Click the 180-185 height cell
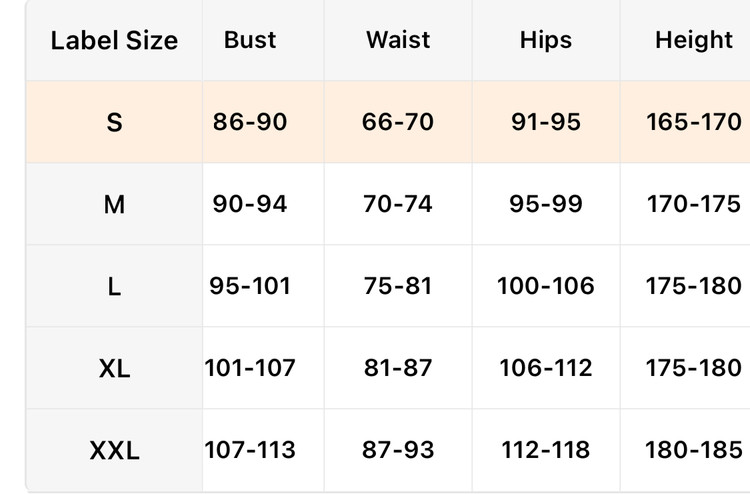Image resolution: width=750 pixels, height=494 pixels. 694,450
